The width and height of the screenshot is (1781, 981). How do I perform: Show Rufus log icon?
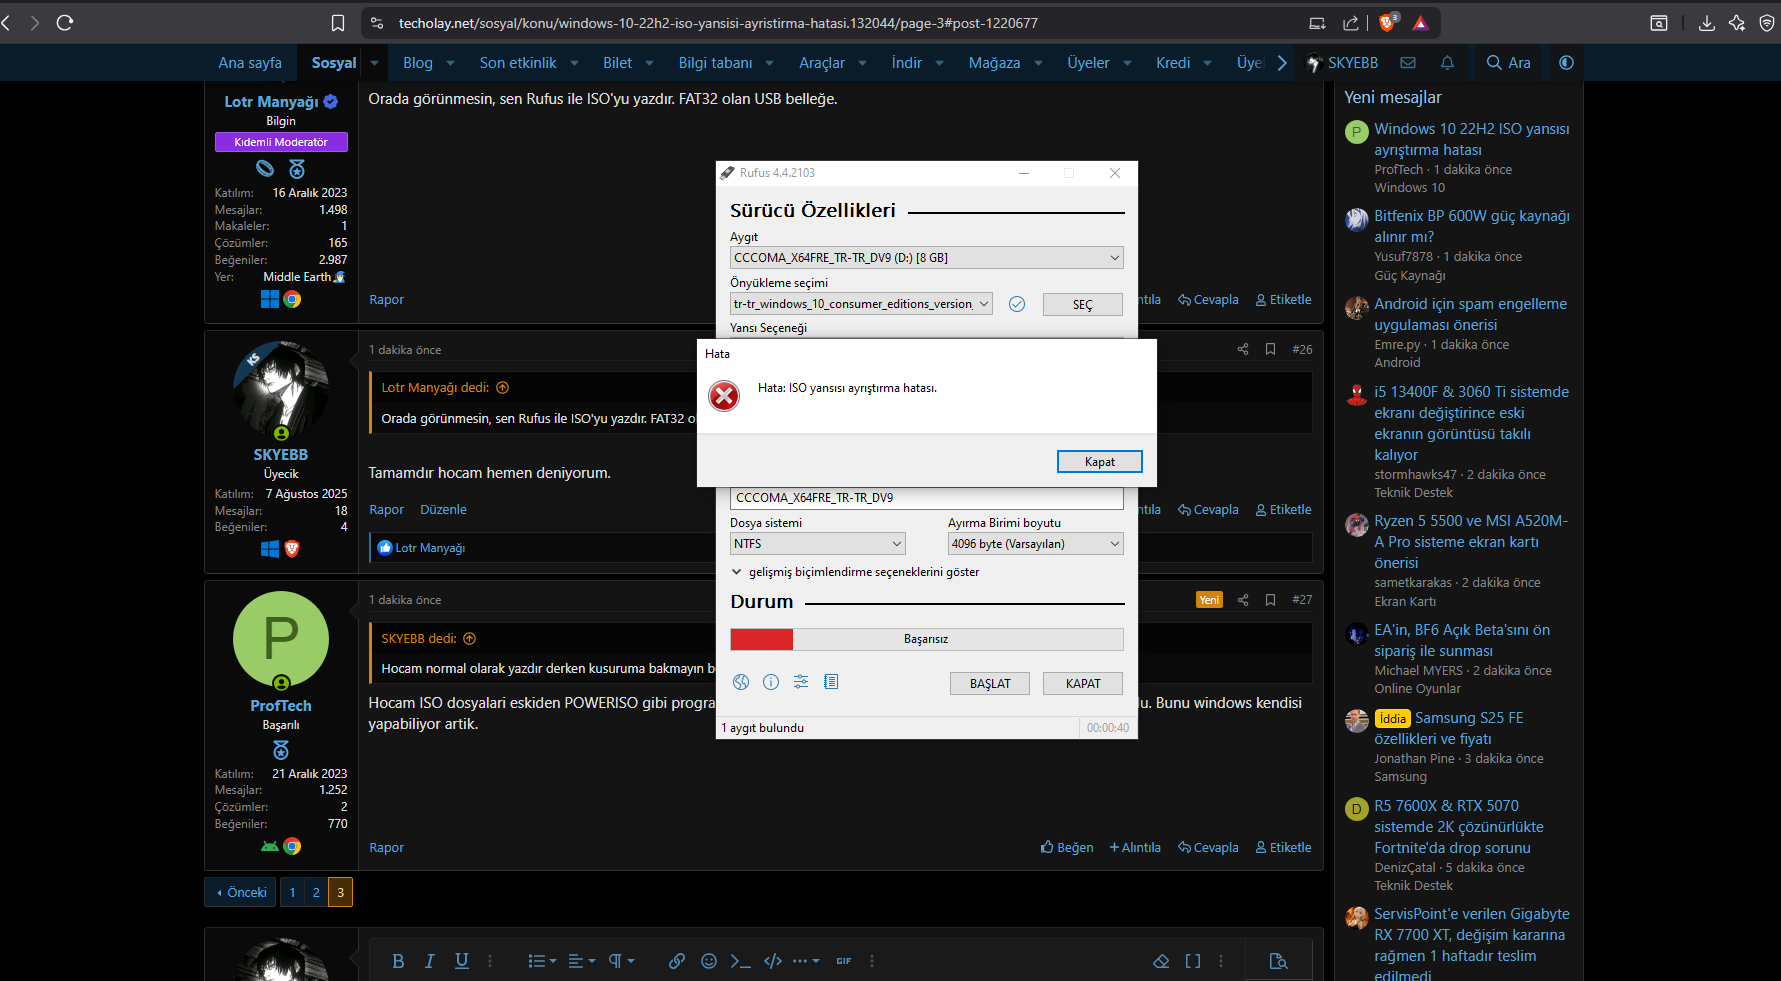tap(831, 682)
